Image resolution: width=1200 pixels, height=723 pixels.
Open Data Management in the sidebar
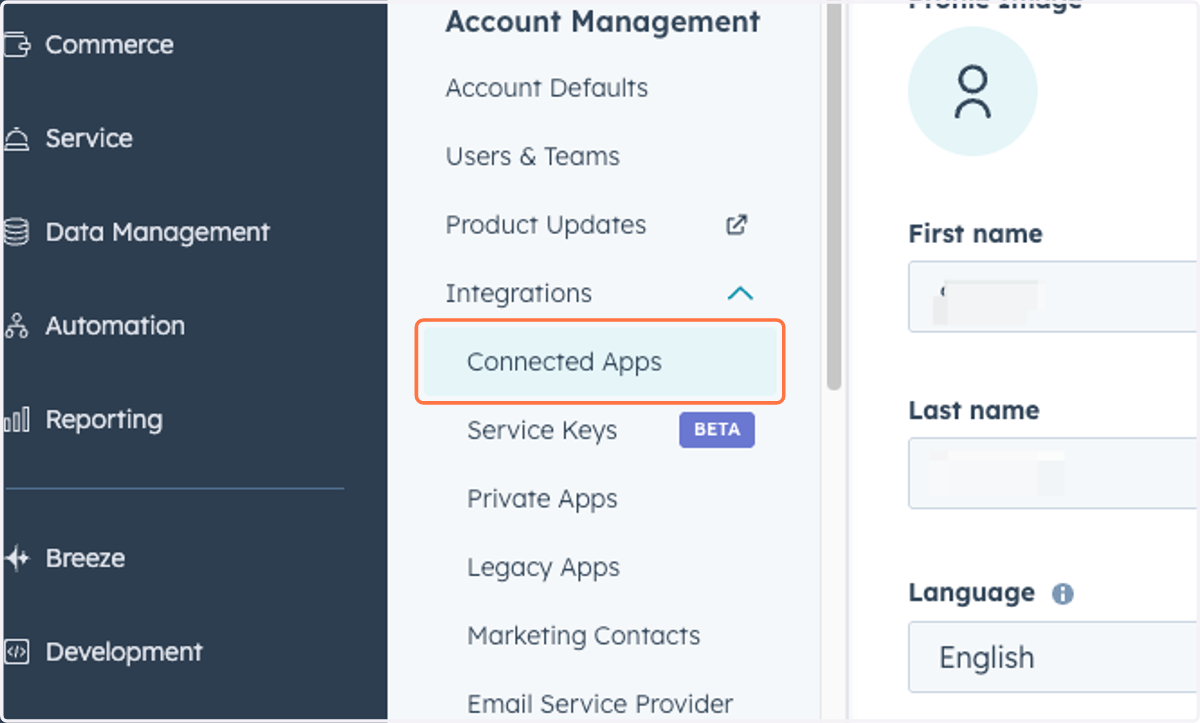[x=157, y=232]
